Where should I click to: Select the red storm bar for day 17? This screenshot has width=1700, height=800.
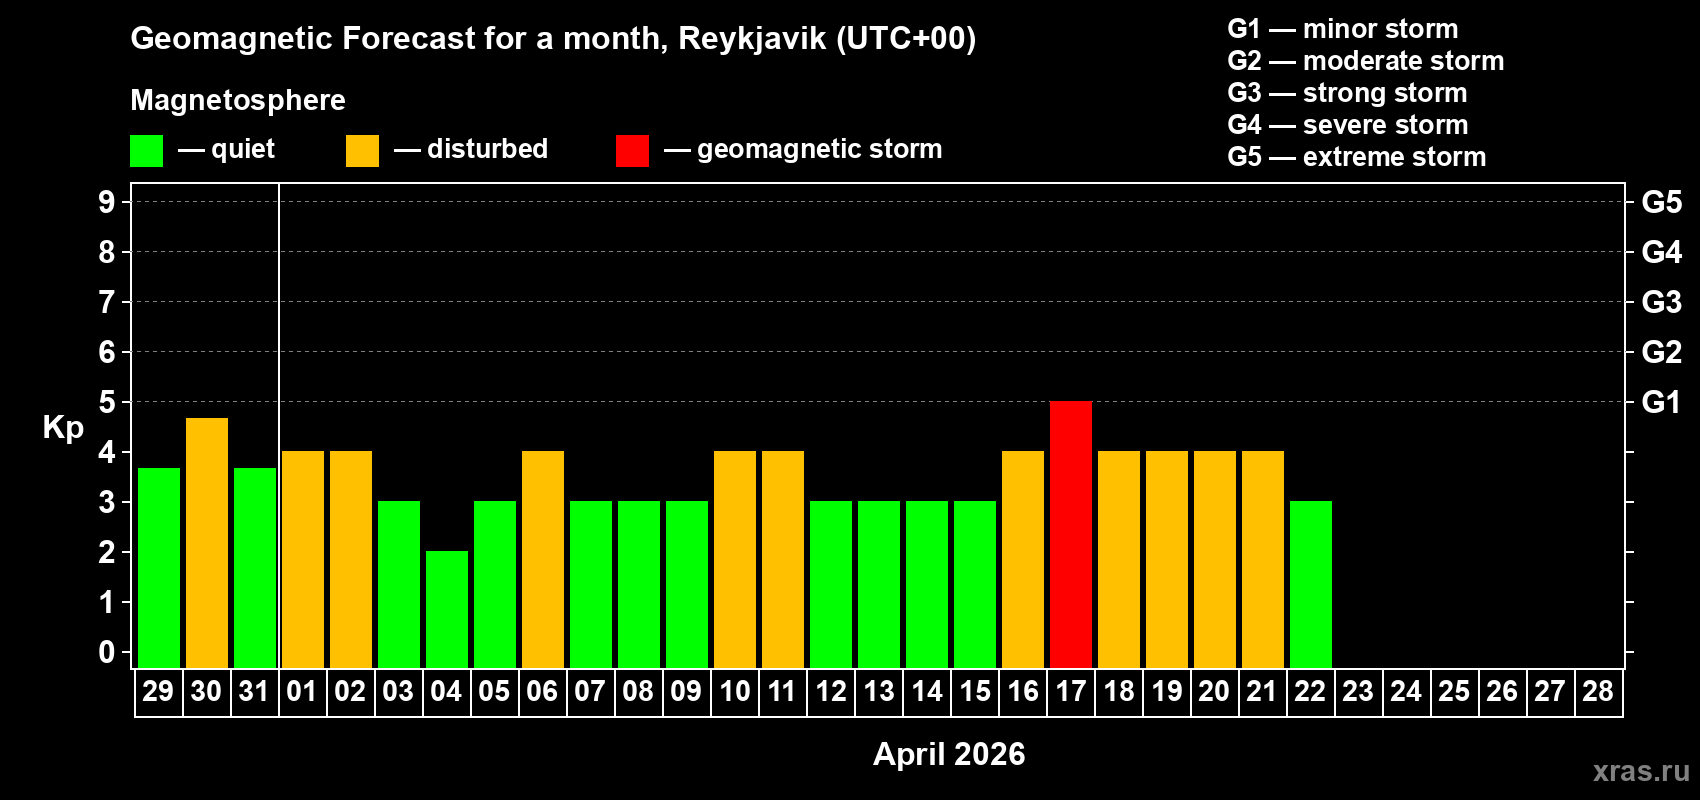(x=1071, y=535)
